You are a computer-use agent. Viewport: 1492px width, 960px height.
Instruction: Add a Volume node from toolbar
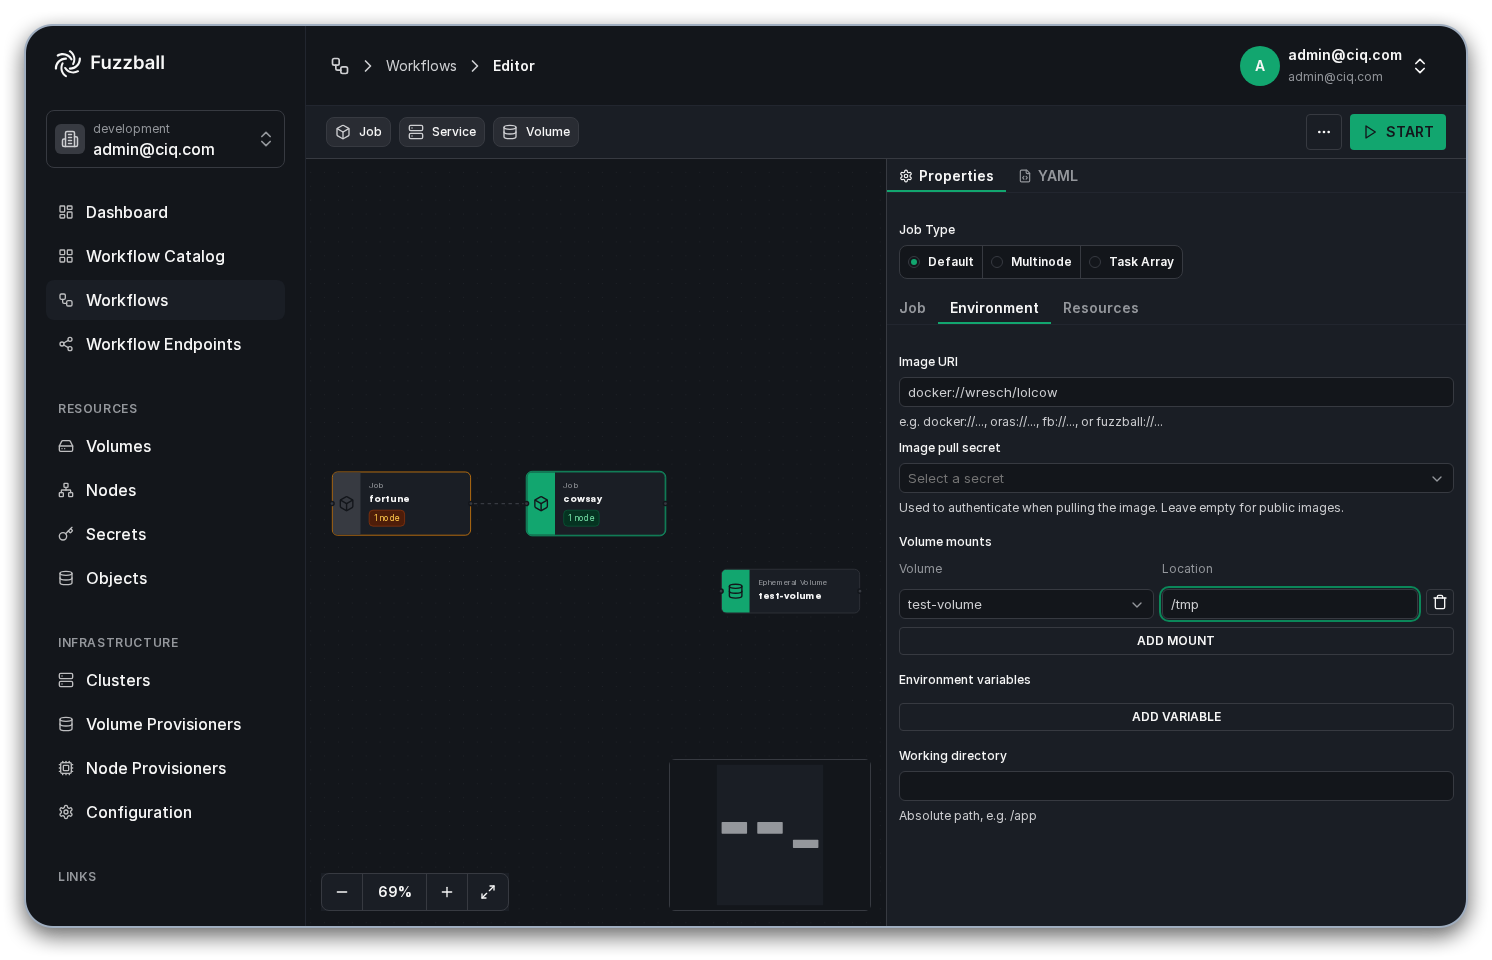pyautogui.click(x=536, y=132)
